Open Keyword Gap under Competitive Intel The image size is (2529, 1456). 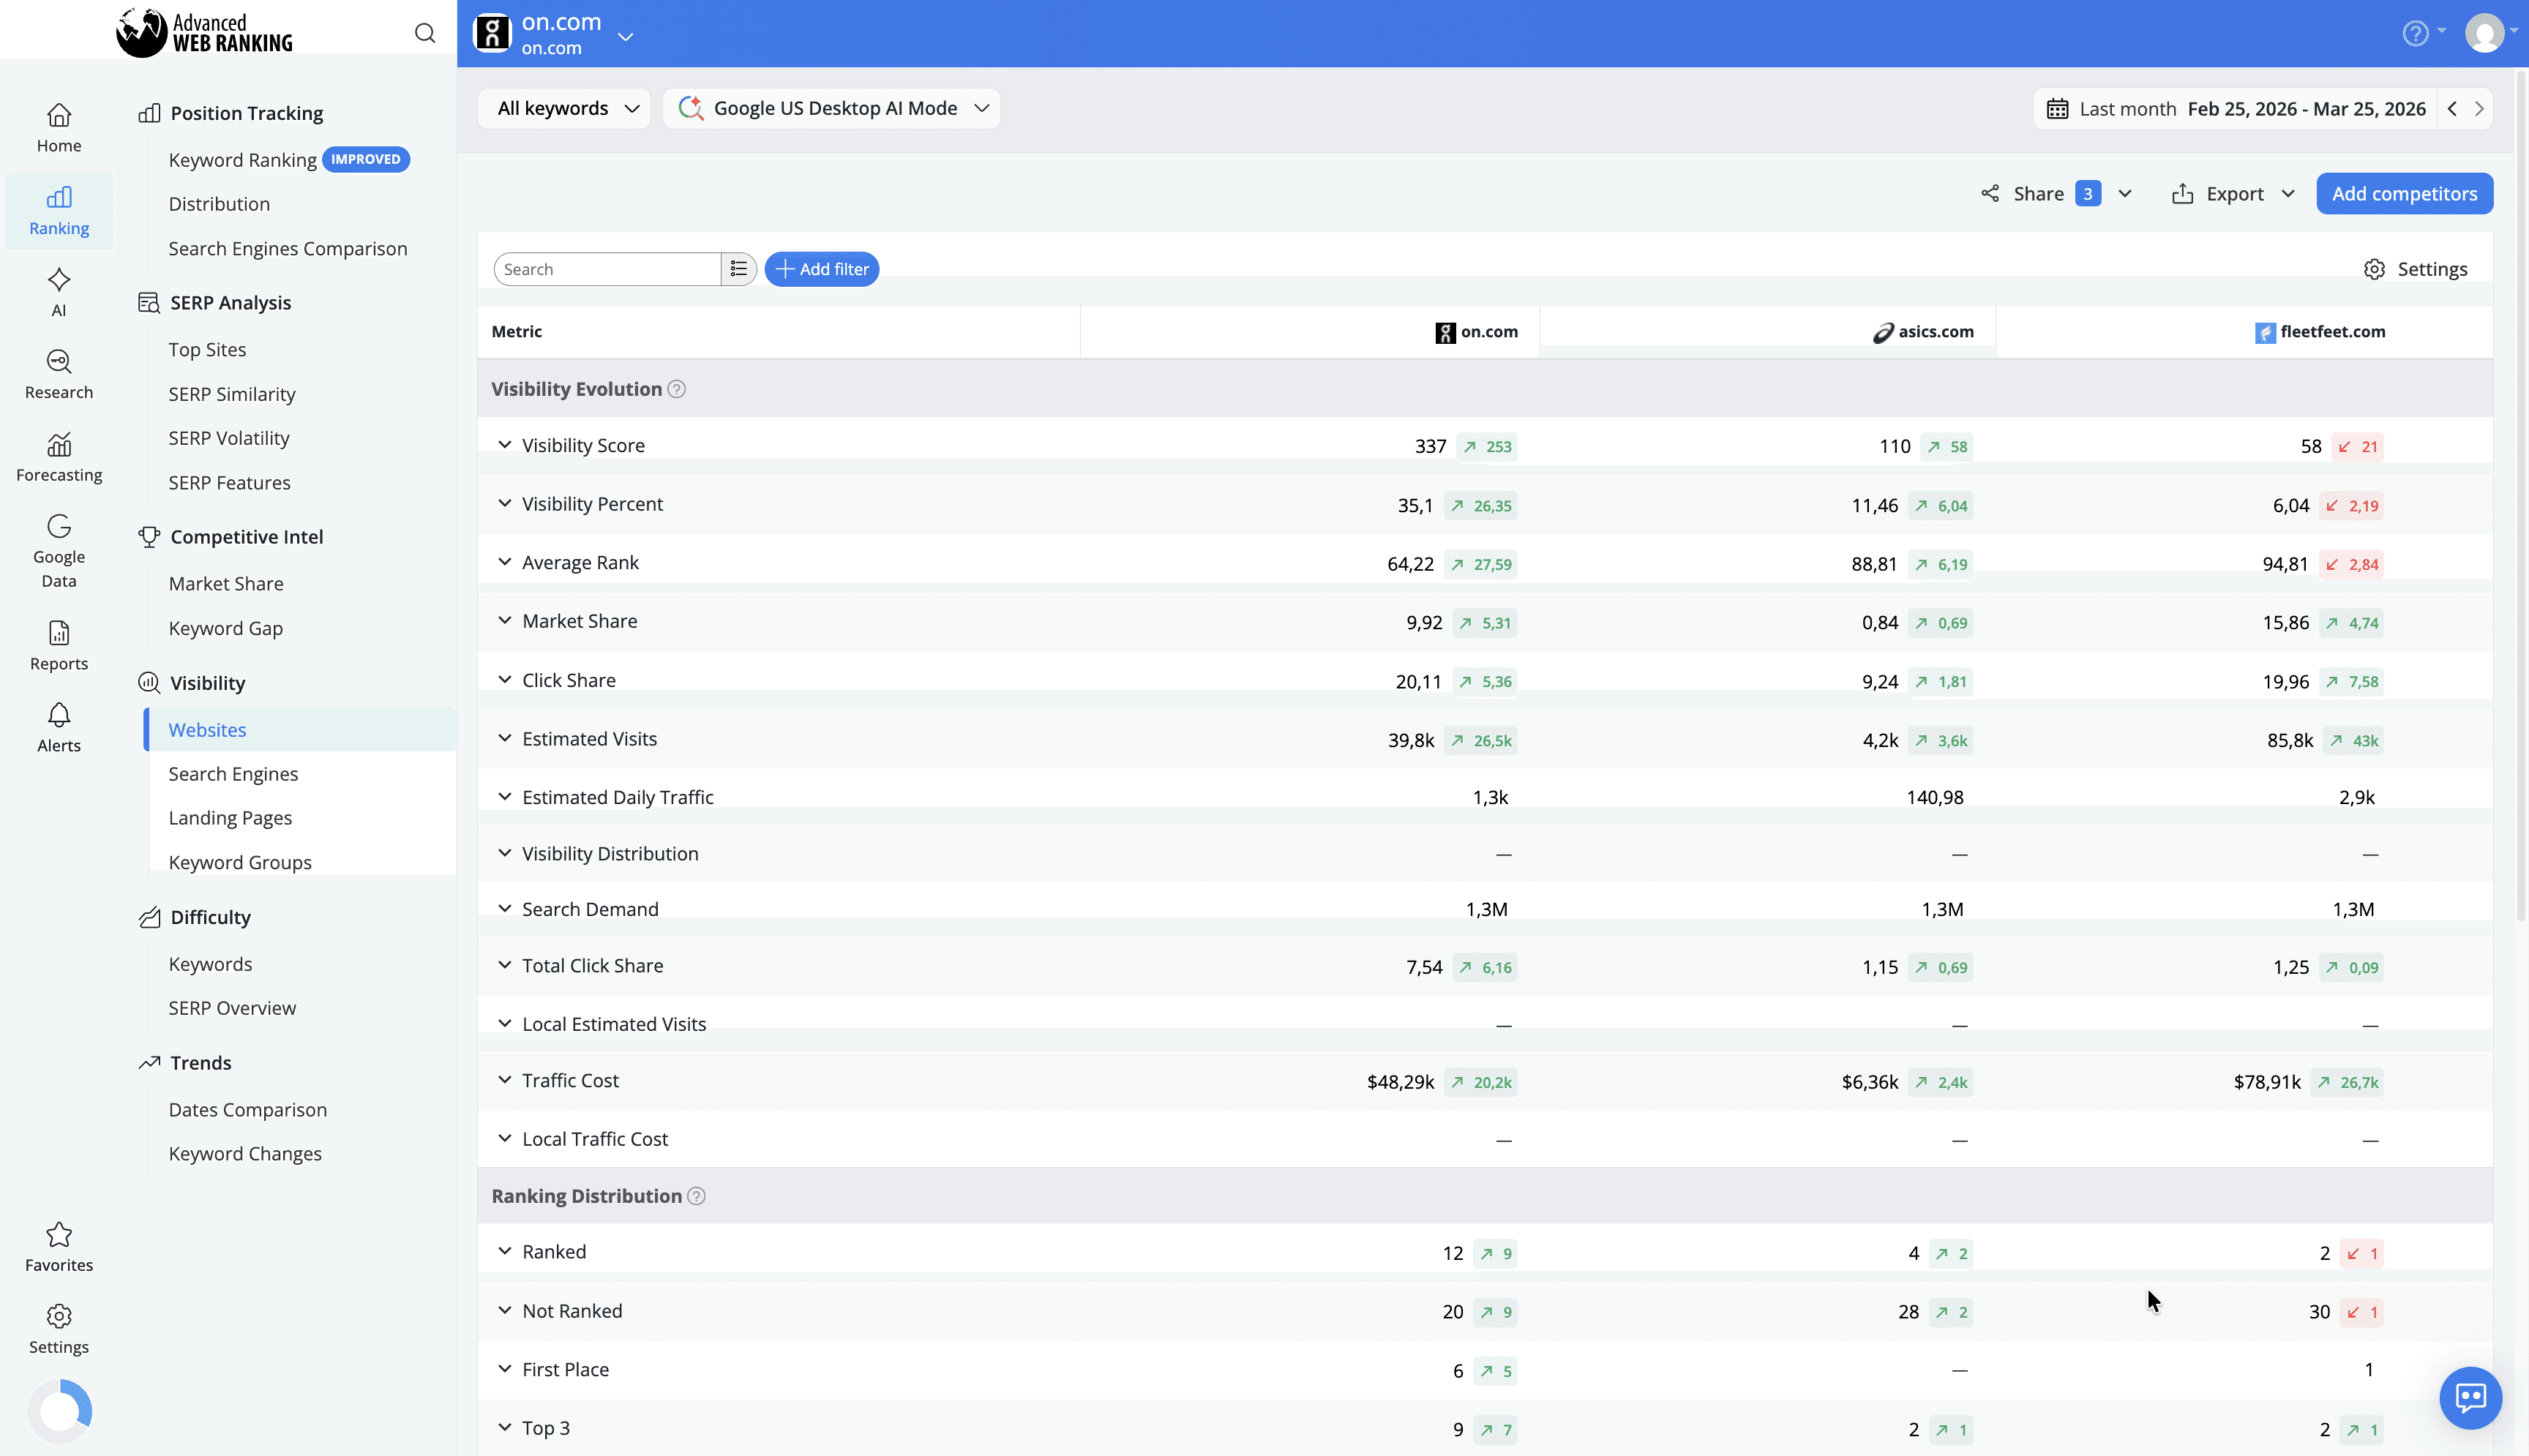225,628
